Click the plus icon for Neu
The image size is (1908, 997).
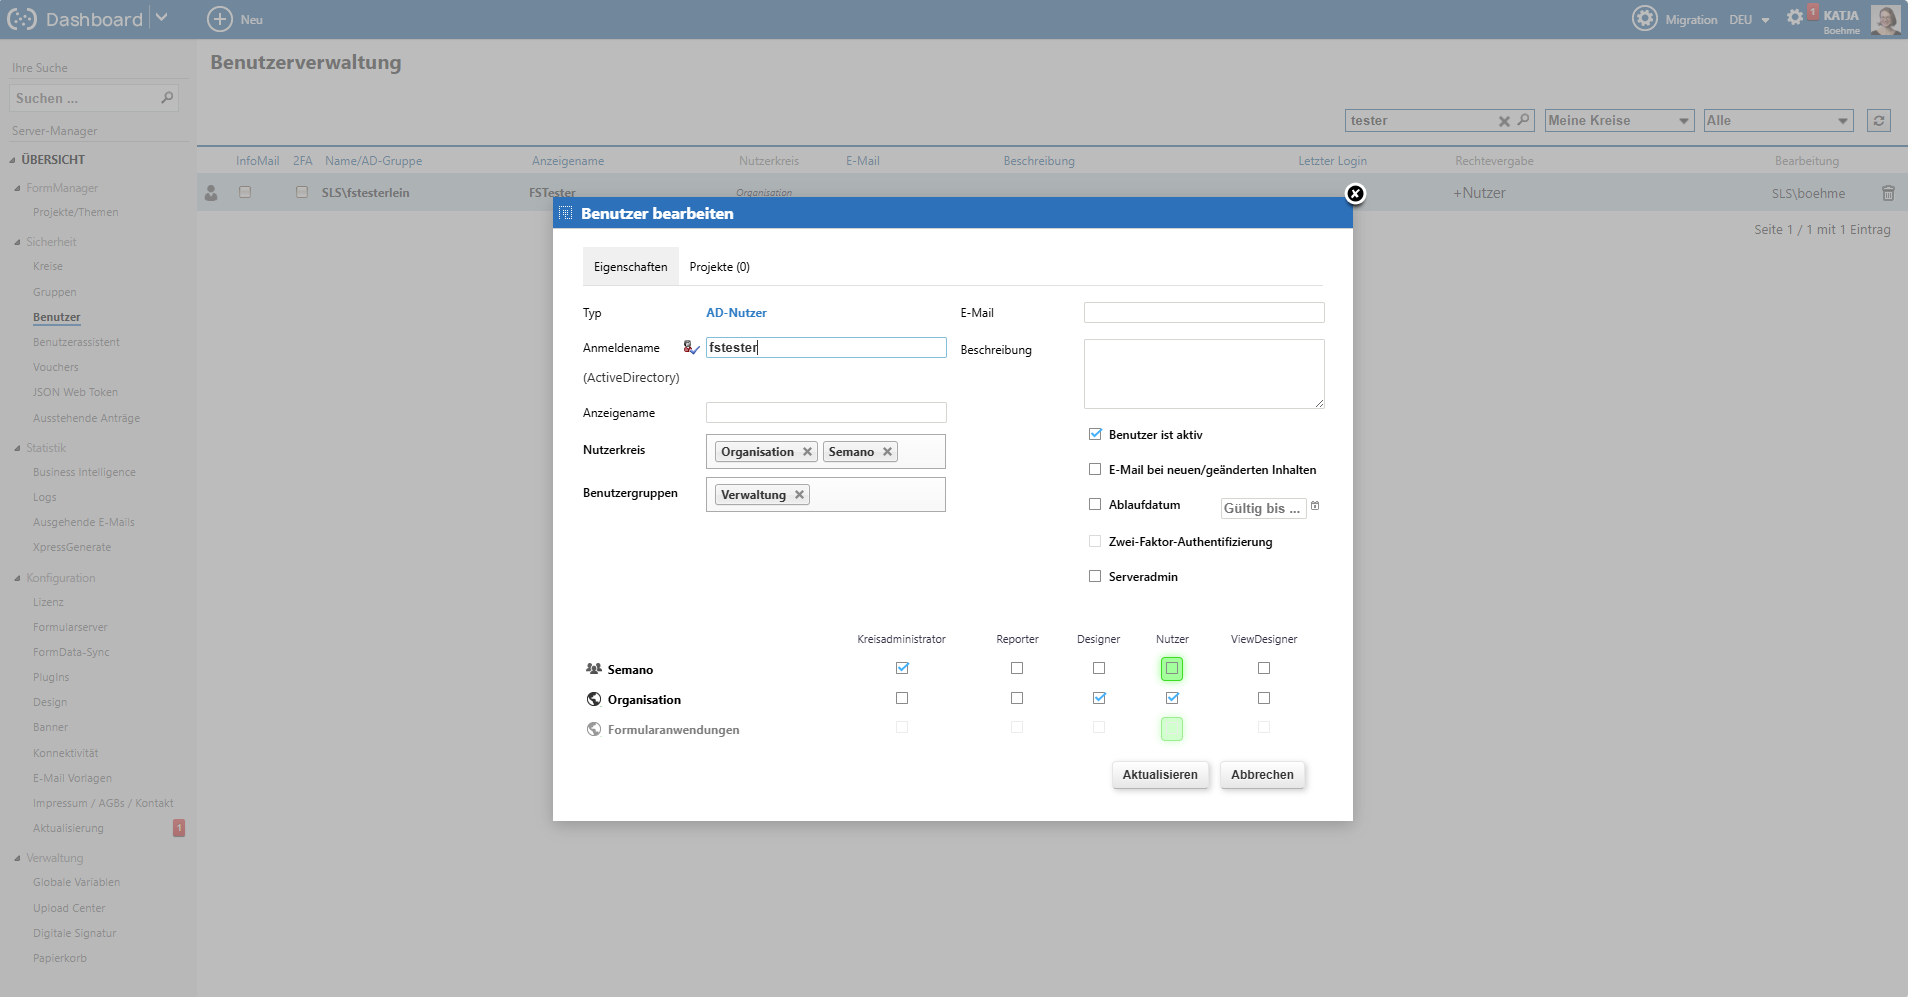[219, 19]
